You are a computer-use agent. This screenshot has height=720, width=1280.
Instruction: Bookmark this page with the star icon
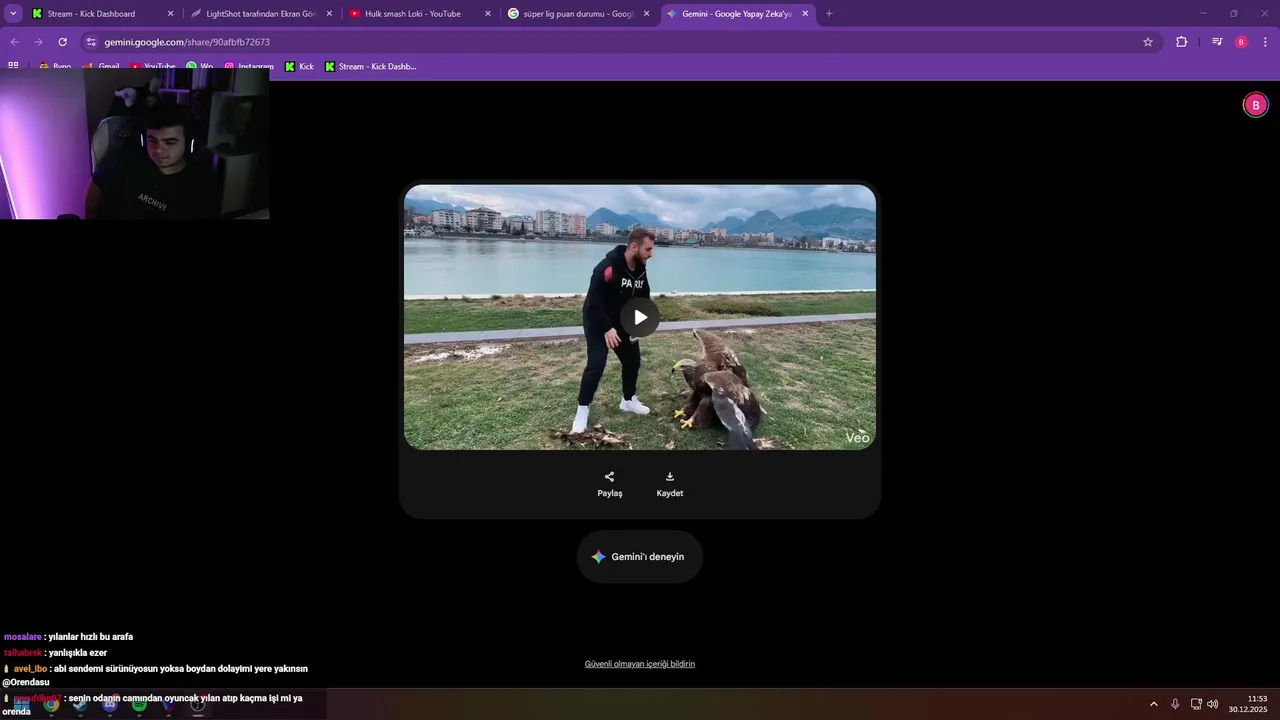1148,42
